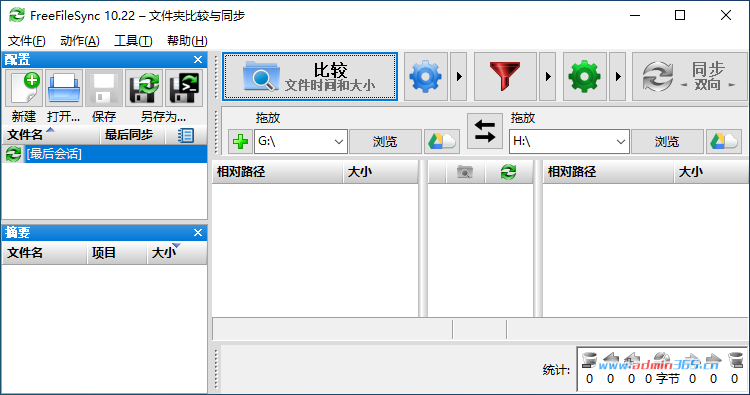Open the Help menu
This screenshot has height=395, width=750.
pyautogui.click(x=187, y=41)
